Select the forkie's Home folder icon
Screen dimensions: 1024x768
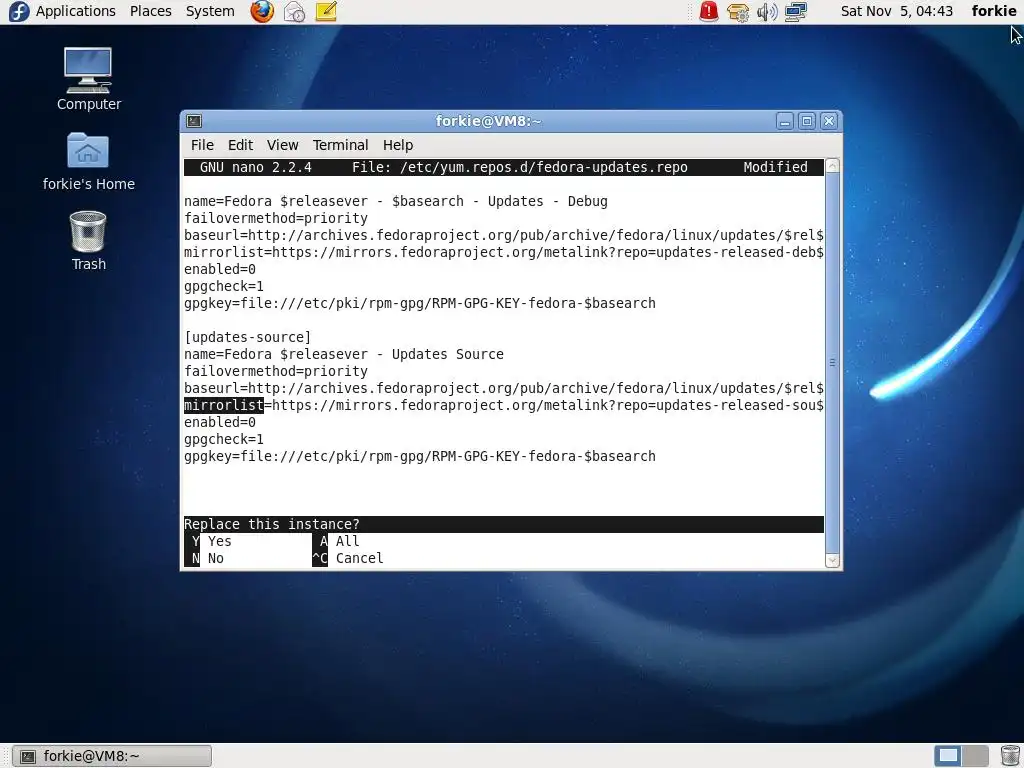88,162
